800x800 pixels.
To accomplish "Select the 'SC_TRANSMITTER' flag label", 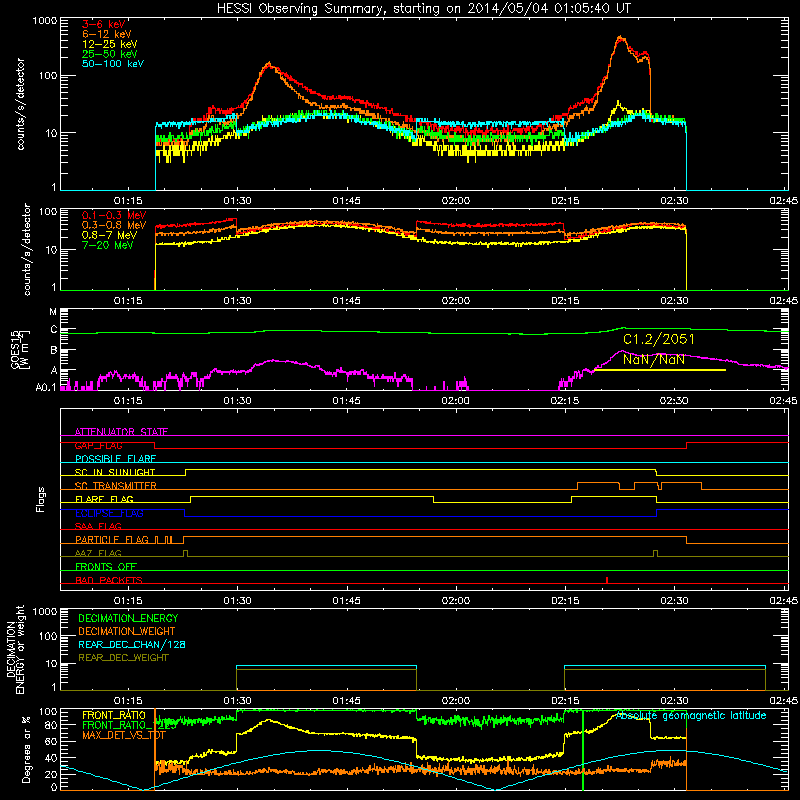I will (x=116, y=486).
